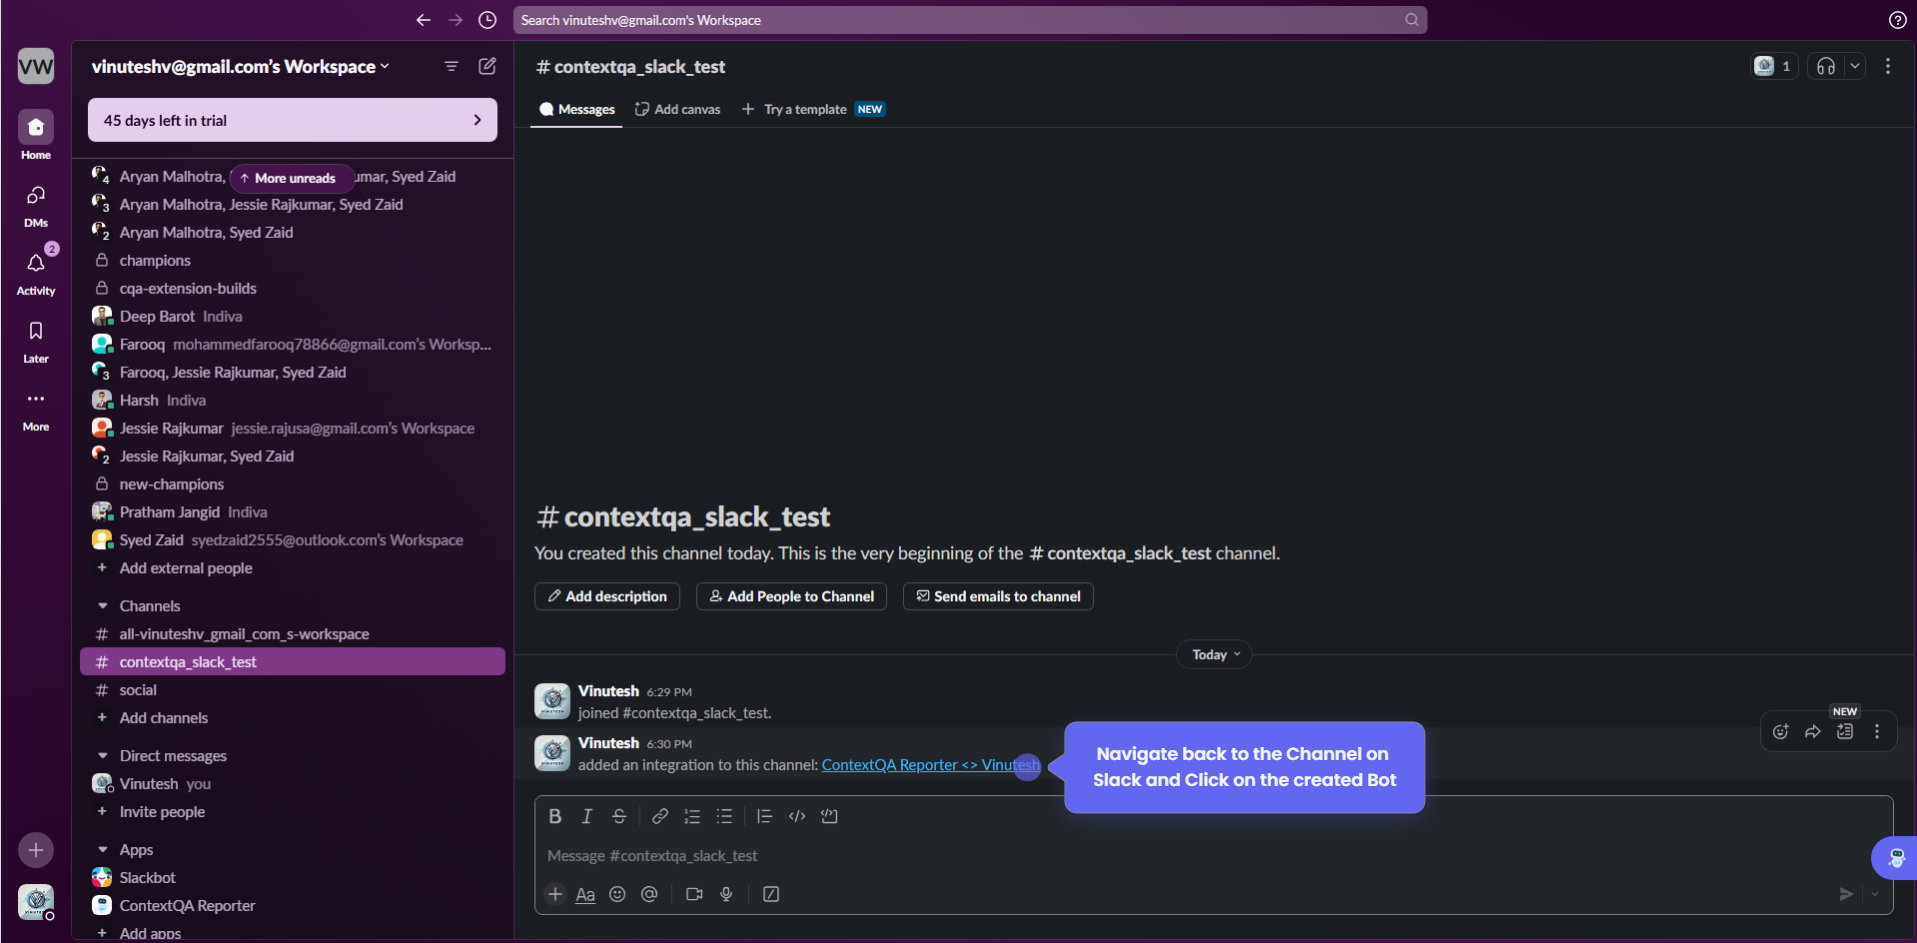This screenshot has height=943, width=1917.
Task: Toggle italic formatting in composer
Action: [587, 816]
